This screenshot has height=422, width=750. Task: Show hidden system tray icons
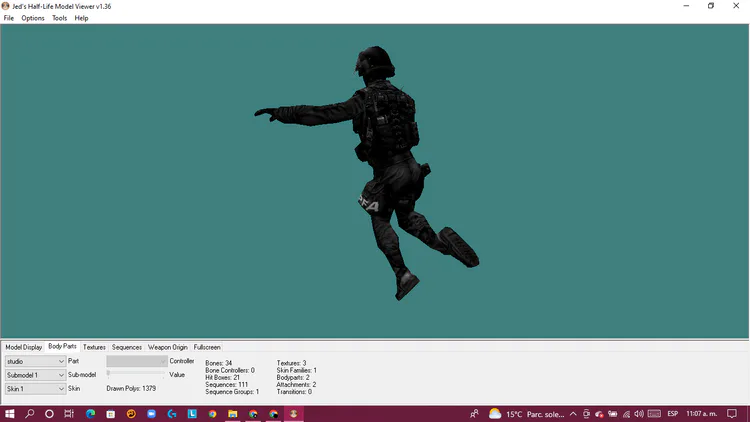573,414
